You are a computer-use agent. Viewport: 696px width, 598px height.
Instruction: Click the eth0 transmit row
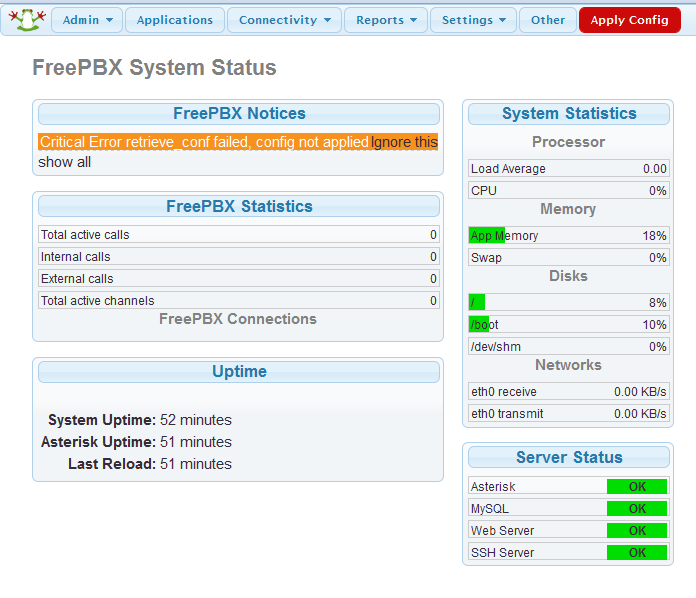click(x=569, y=413)
